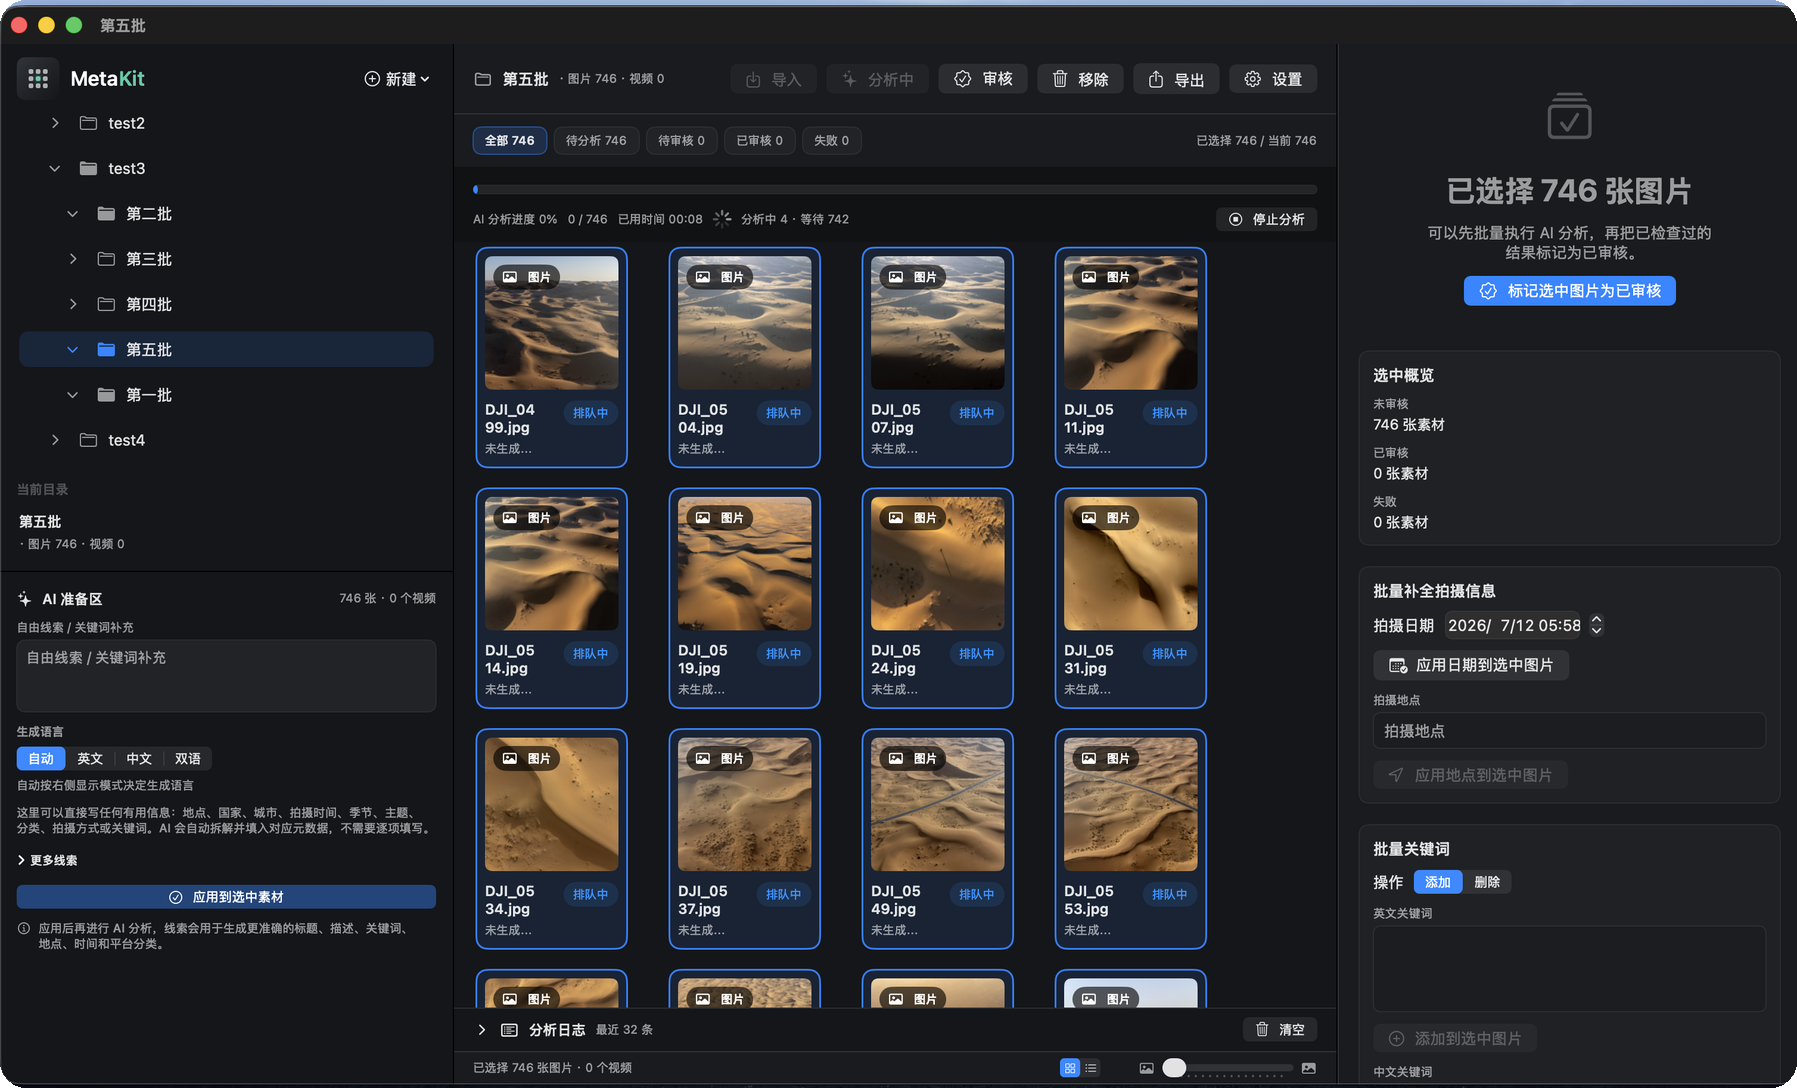
Task: Click 排队中 badge on DJI_0507.jpg
Action: [x=976, y=413]
